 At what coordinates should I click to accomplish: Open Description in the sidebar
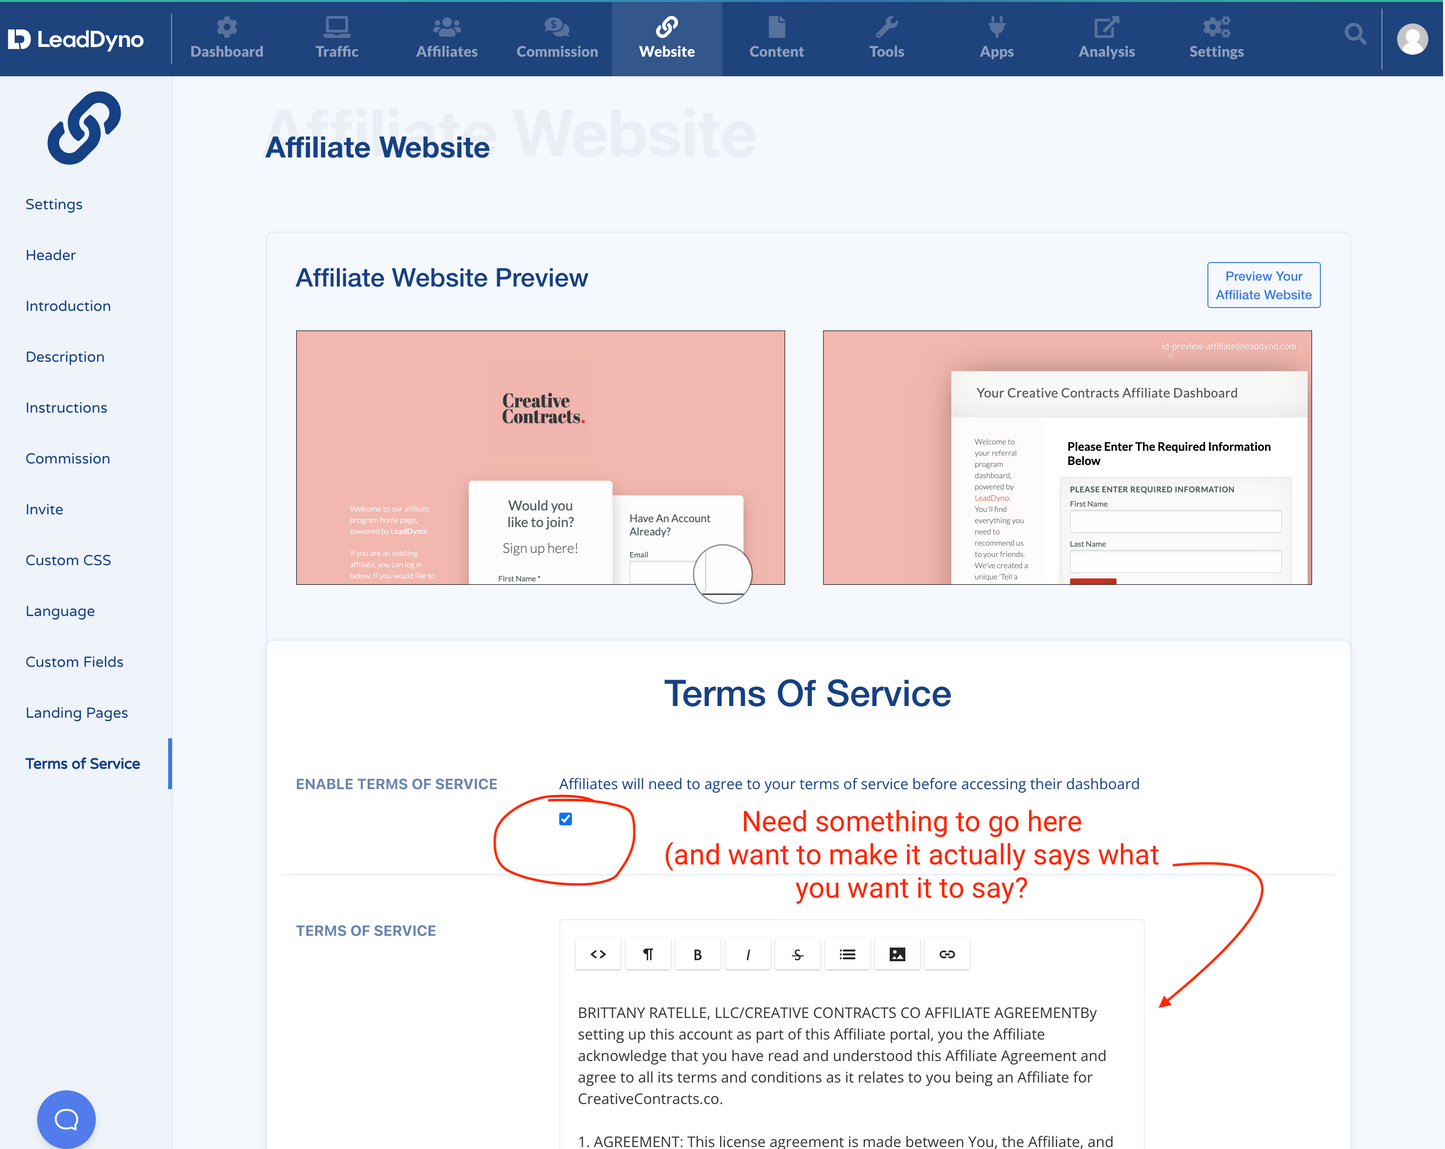point(65,357)
